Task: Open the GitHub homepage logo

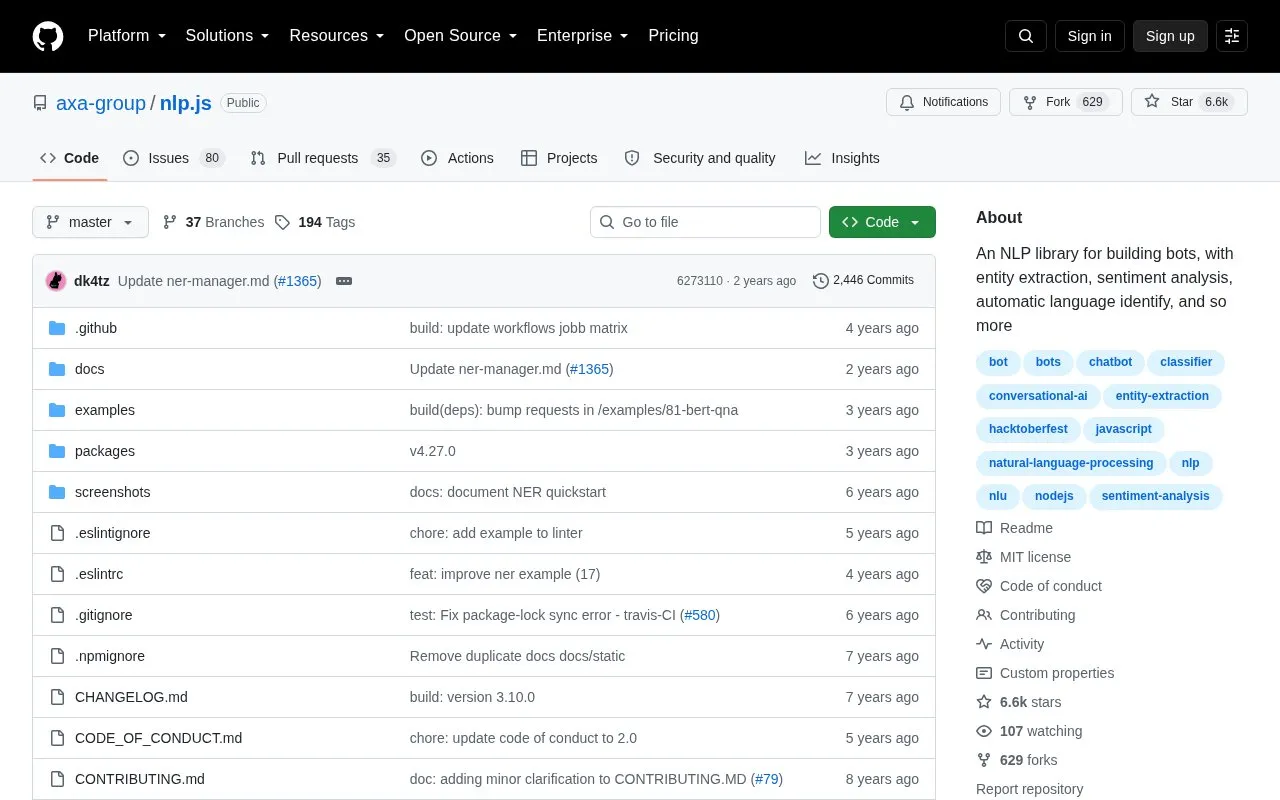Action: [x=48, y=36]
